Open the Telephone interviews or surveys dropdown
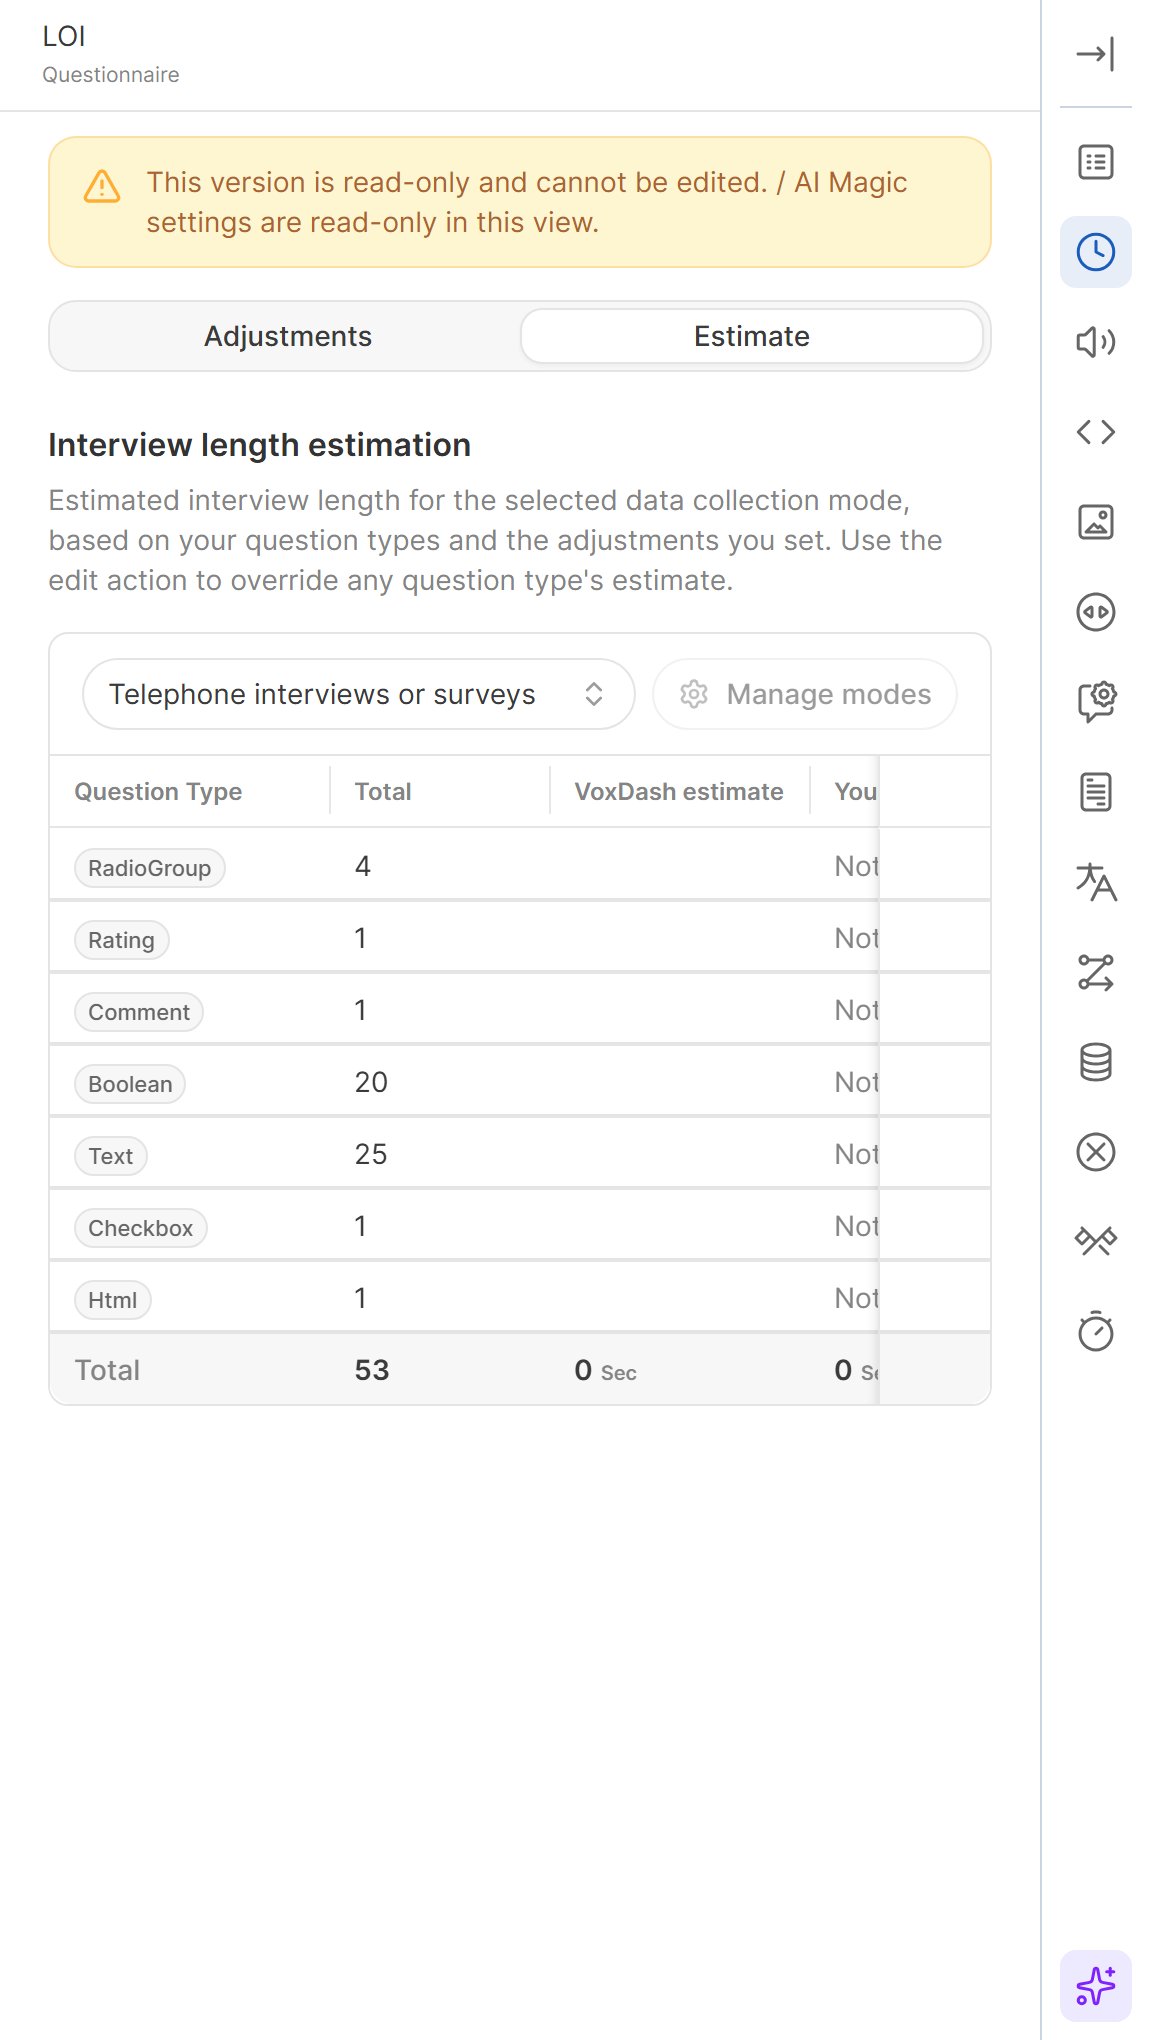The height and width of the screenshot is (2040, 1150). tap(358, 694)
